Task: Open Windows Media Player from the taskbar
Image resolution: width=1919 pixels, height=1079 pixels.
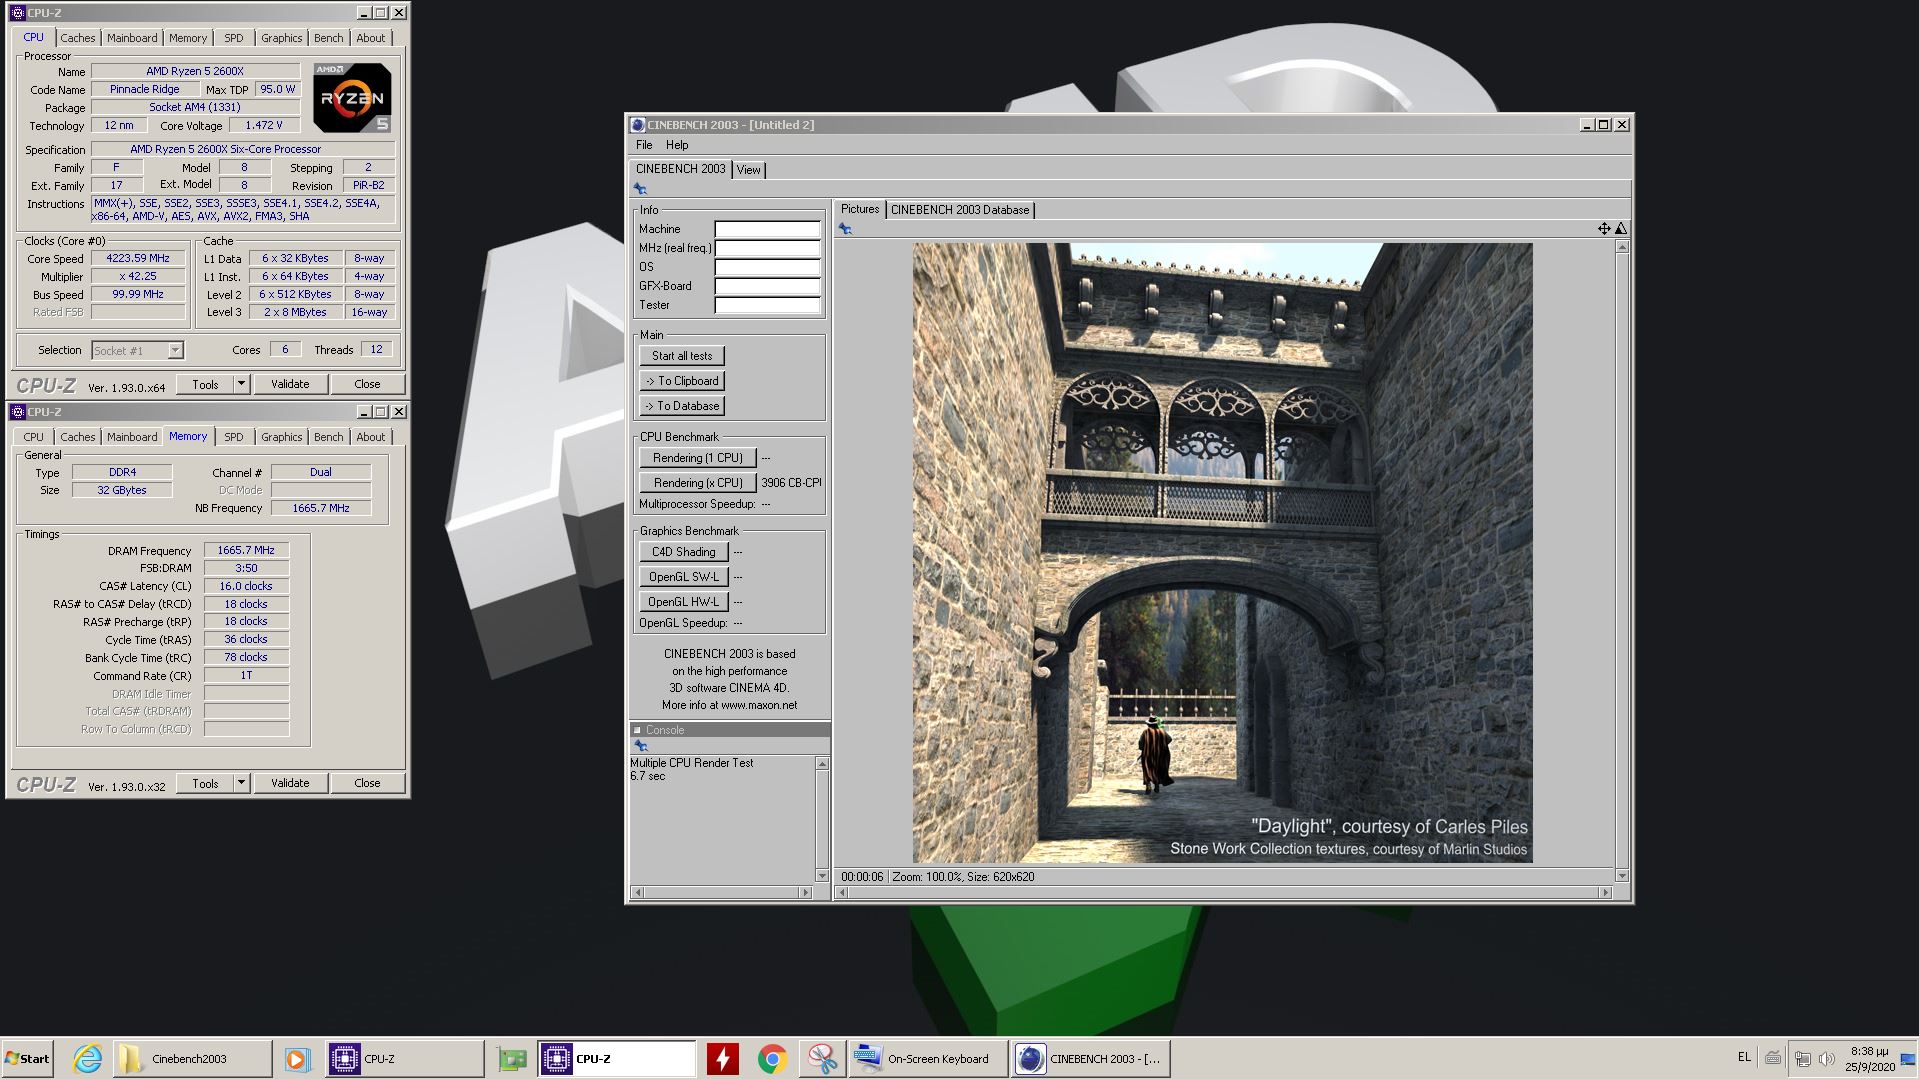Action: [297, 1058]
